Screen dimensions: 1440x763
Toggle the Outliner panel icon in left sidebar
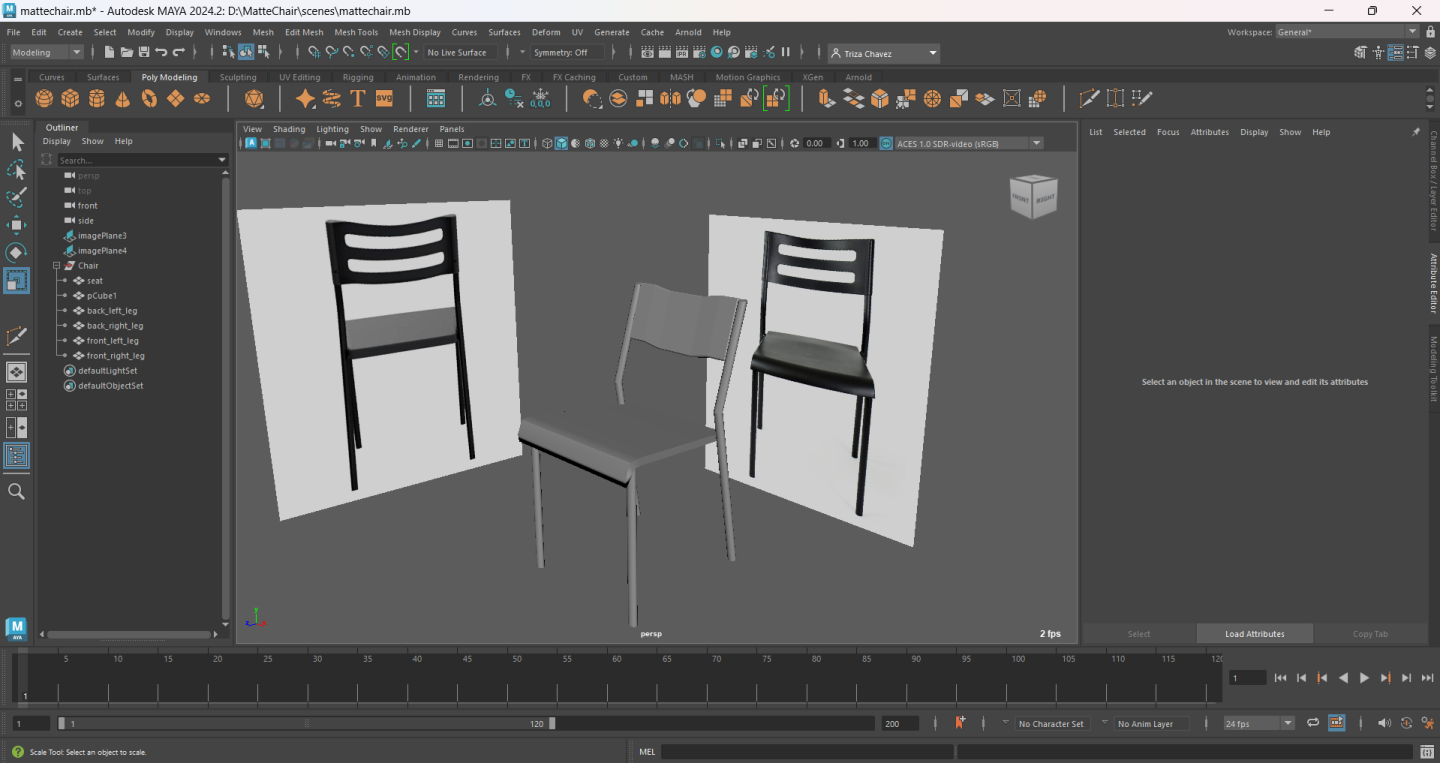pos(17,456)
